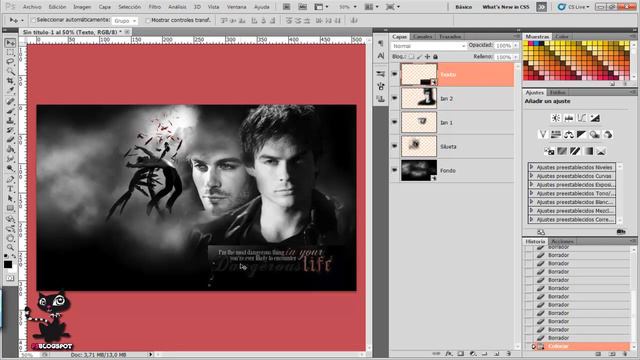Expand Ajustes preestablecidos Curvas
Screen dimensions: 640x360
pos(531,176)
